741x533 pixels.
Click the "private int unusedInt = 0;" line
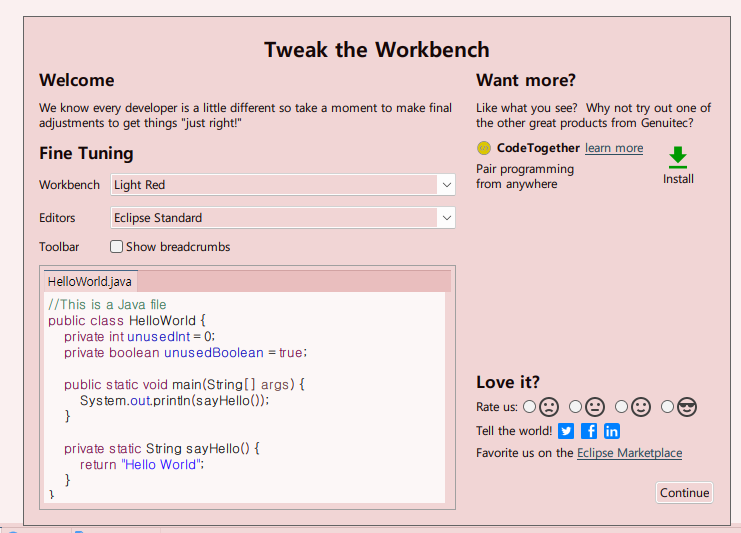coord(139,336)
